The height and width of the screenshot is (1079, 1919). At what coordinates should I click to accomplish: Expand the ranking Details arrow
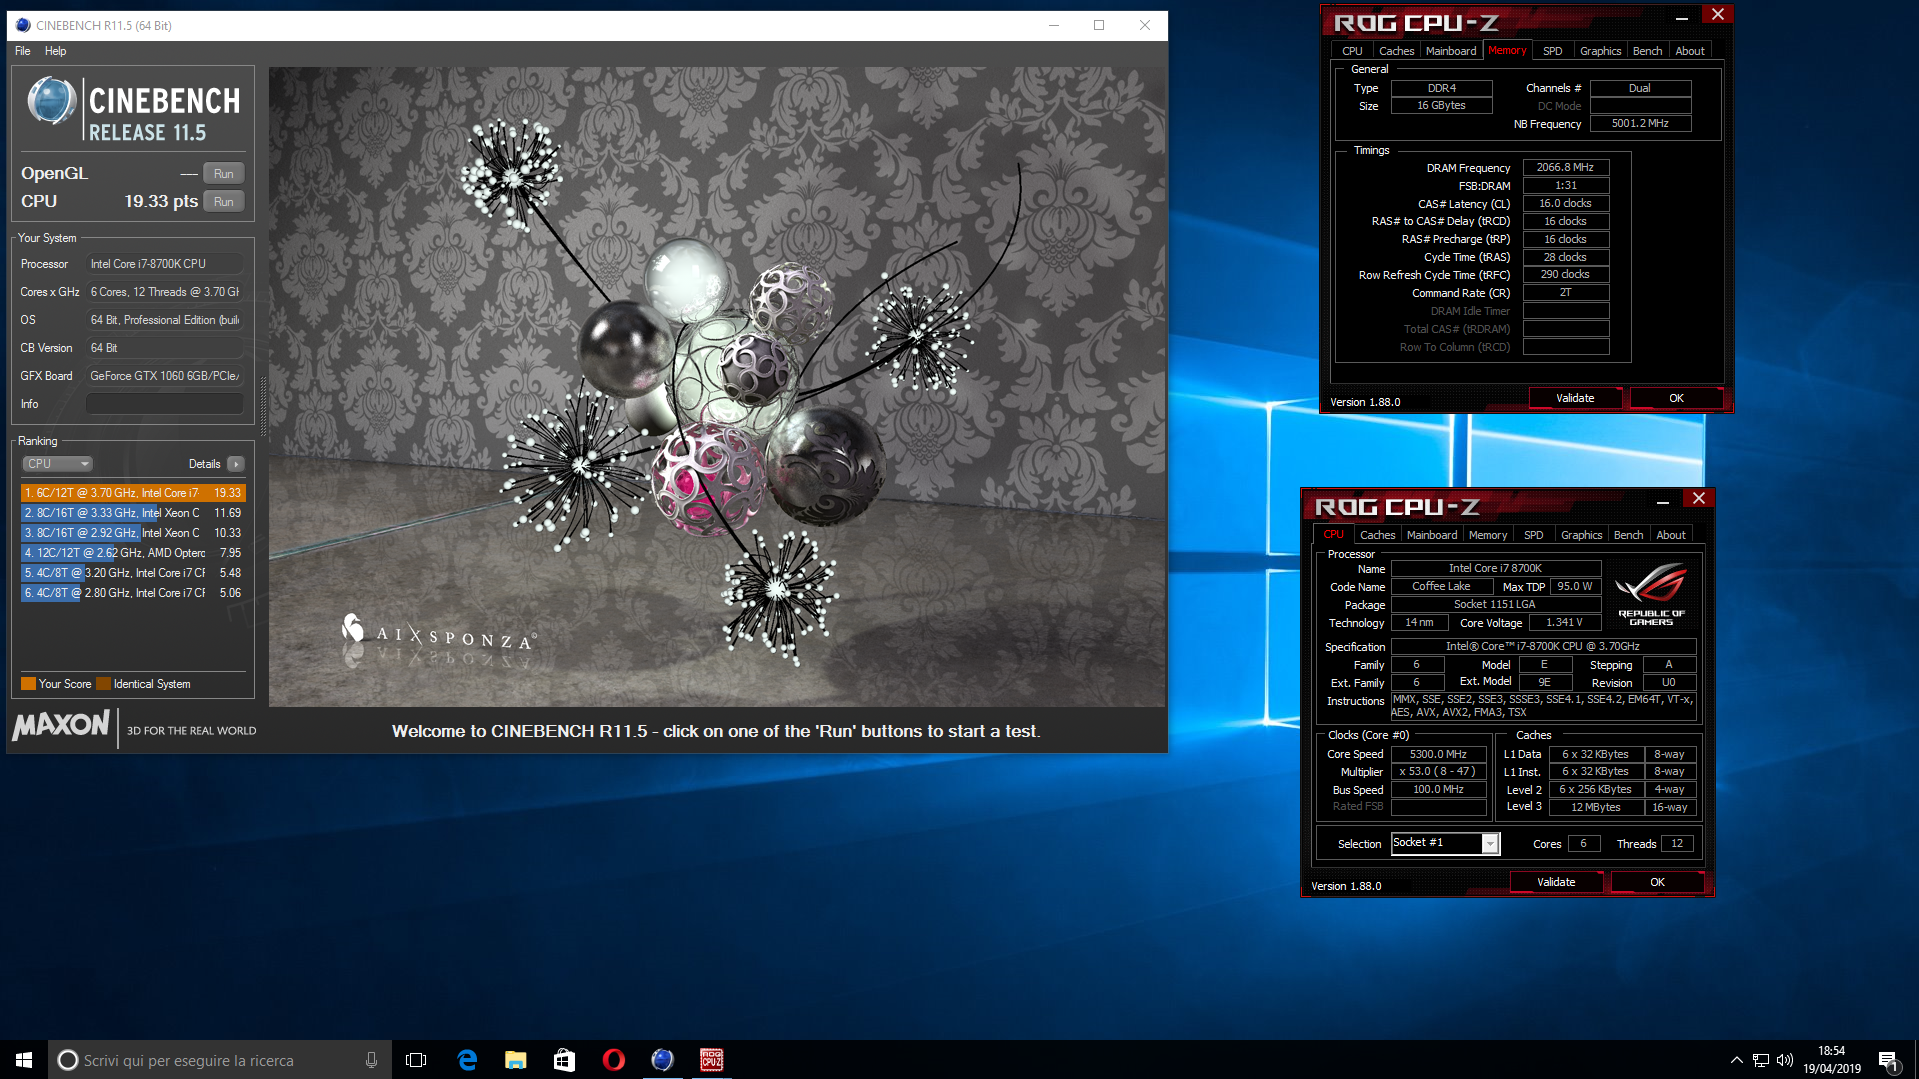point(236,464)
